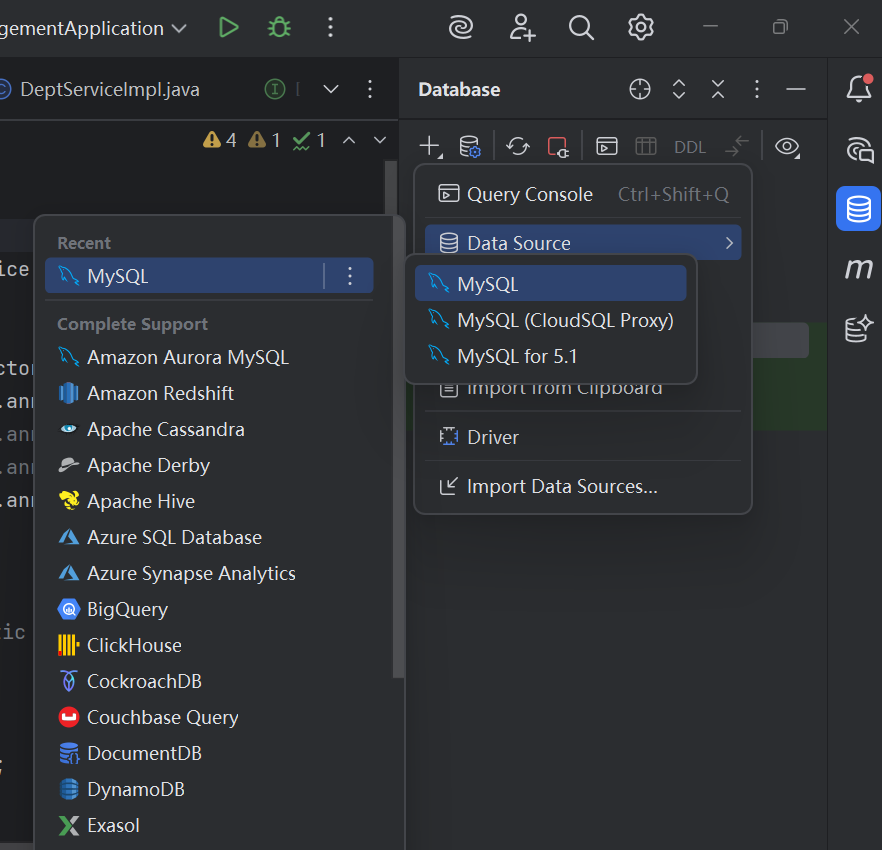Viewport: 882px width, 850px height.
Task: Select Exasol data source
Action: coord(209,825)
